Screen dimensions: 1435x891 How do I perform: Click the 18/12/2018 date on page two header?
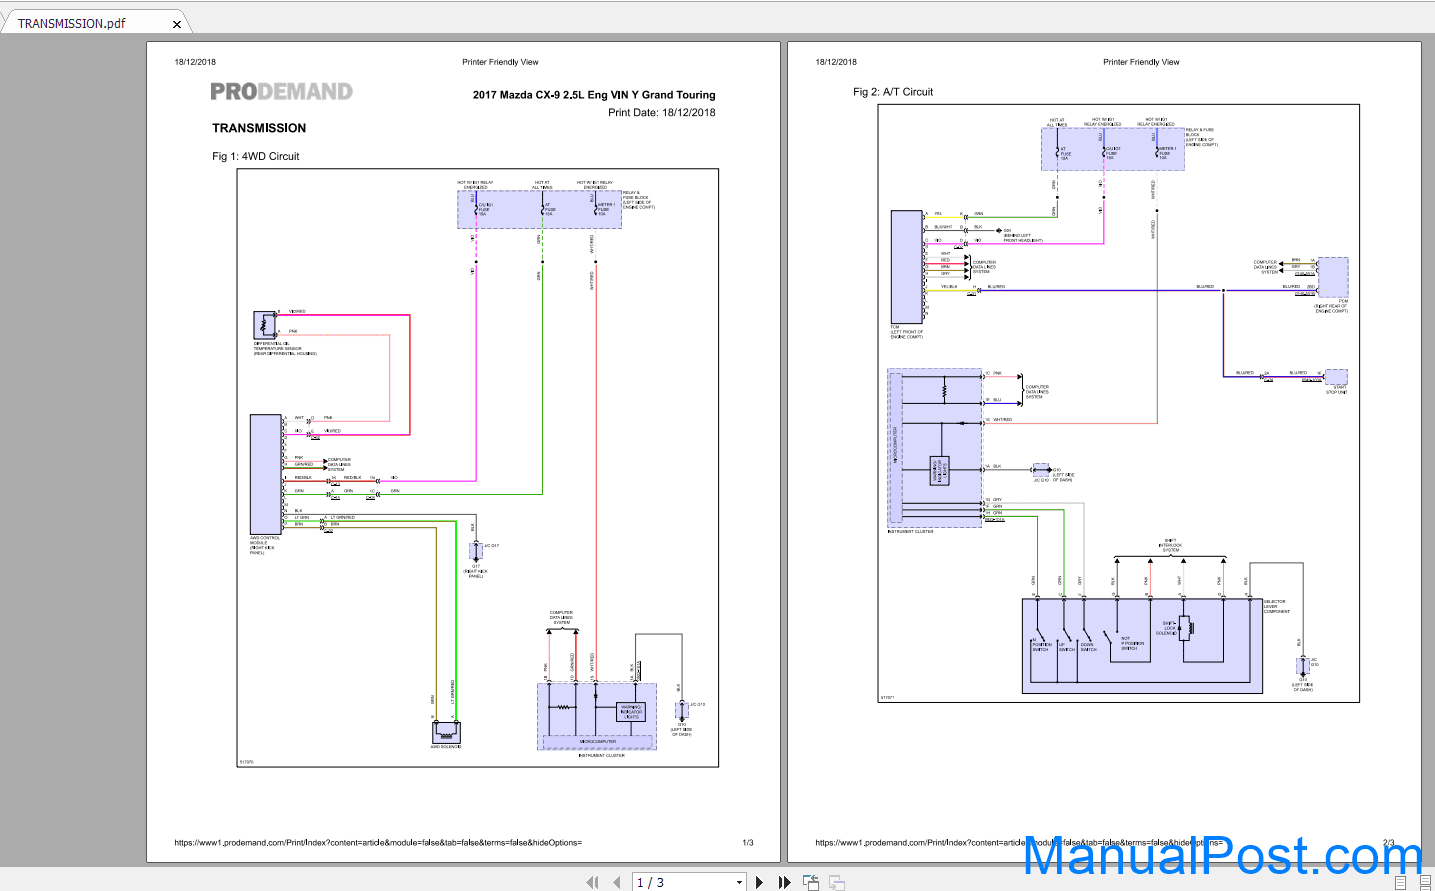coord(836,62)
